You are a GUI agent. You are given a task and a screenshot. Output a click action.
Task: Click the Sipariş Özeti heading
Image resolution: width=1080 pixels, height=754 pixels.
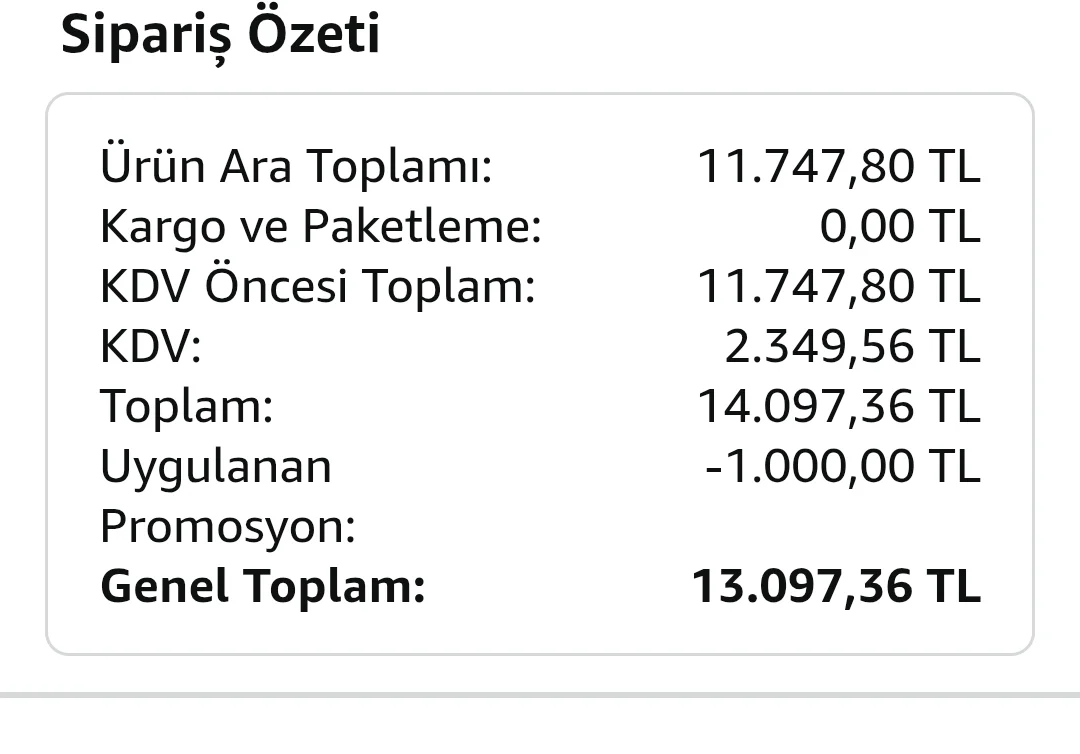click(220, 35)
